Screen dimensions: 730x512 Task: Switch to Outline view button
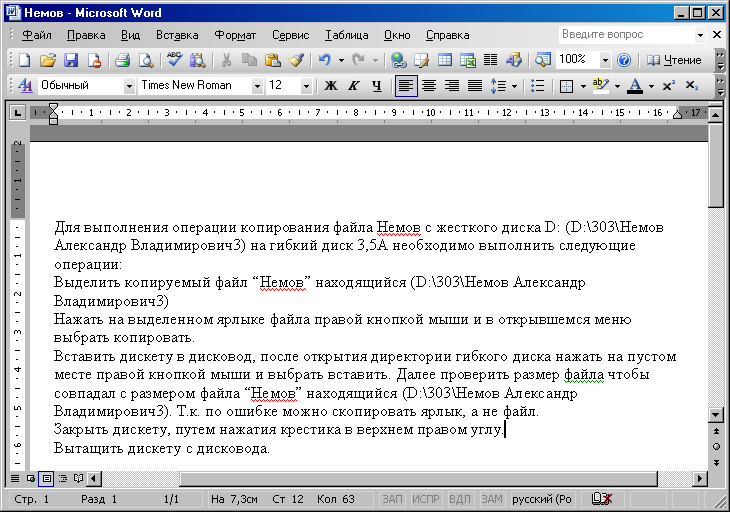pyautogui.click(x=62, y=478)
